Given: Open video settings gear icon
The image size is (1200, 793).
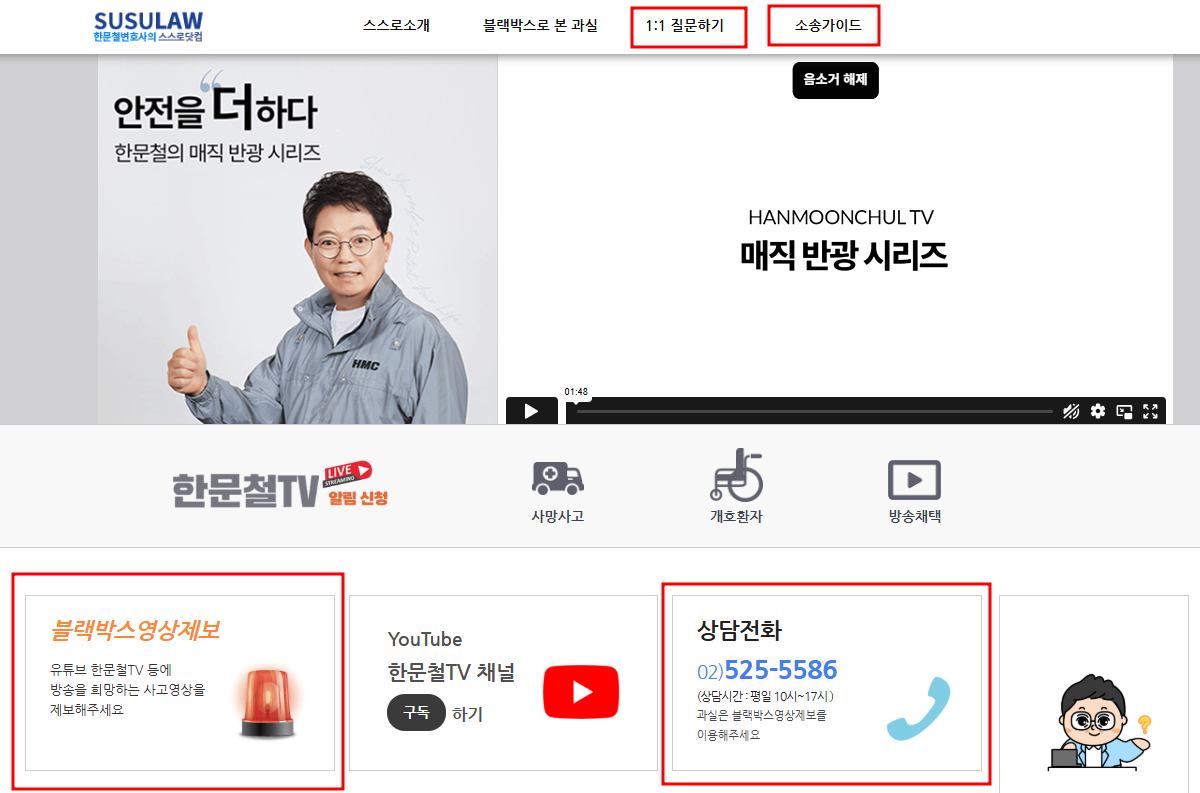Looking at the screenshot, I should [1098, 411].
